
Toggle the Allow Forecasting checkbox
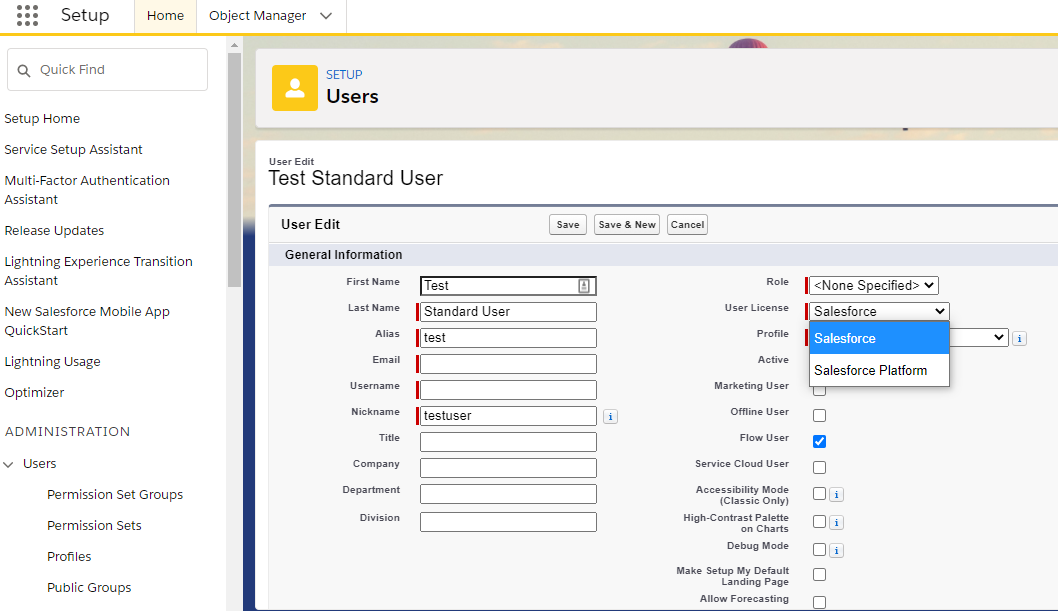[x=819, y=603]
